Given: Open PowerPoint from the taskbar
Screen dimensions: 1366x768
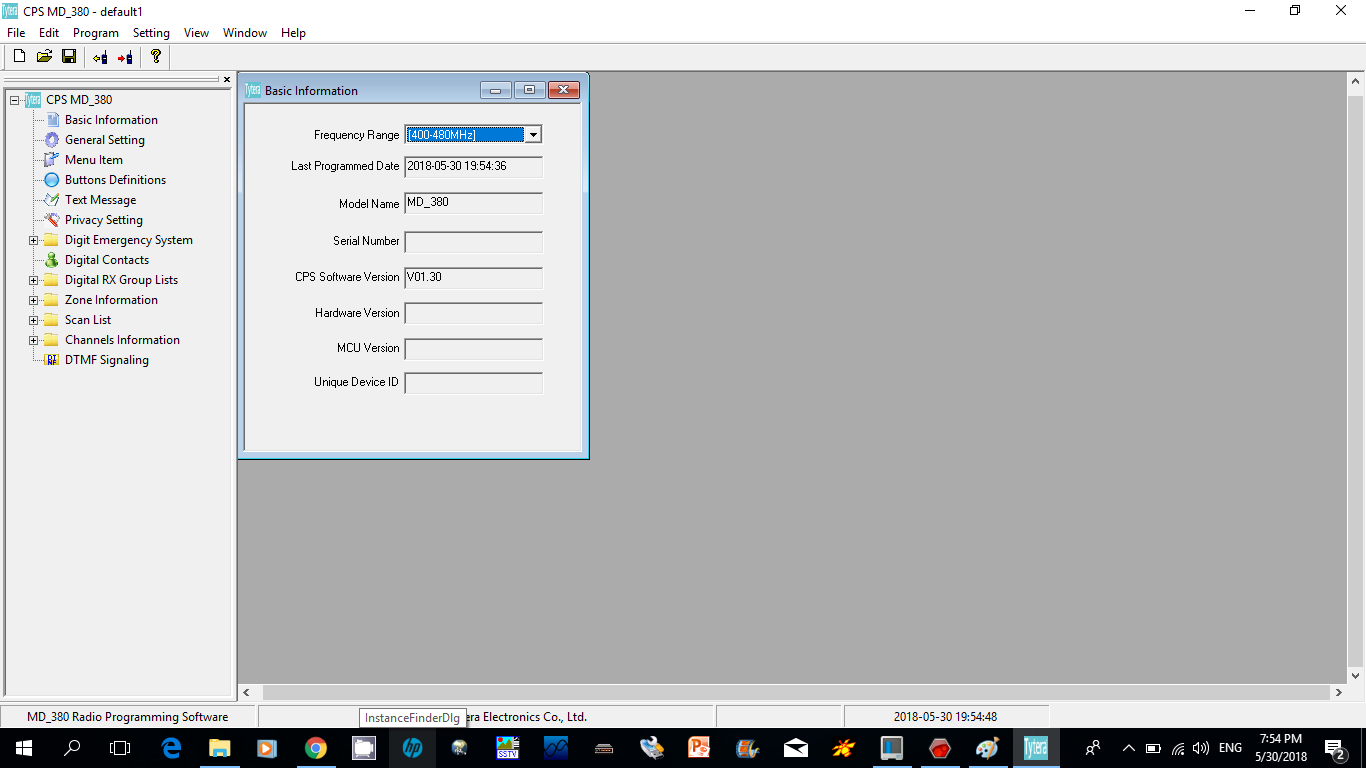Looking at the screenshot, I should pos(699,748).
